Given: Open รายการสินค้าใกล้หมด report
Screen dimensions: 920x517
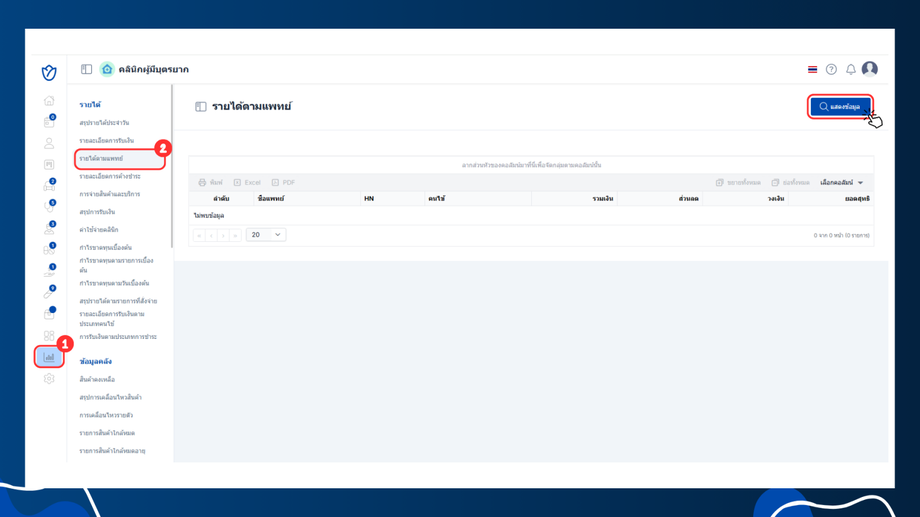Looking at the screenshot, I should [x=107, y=432].
